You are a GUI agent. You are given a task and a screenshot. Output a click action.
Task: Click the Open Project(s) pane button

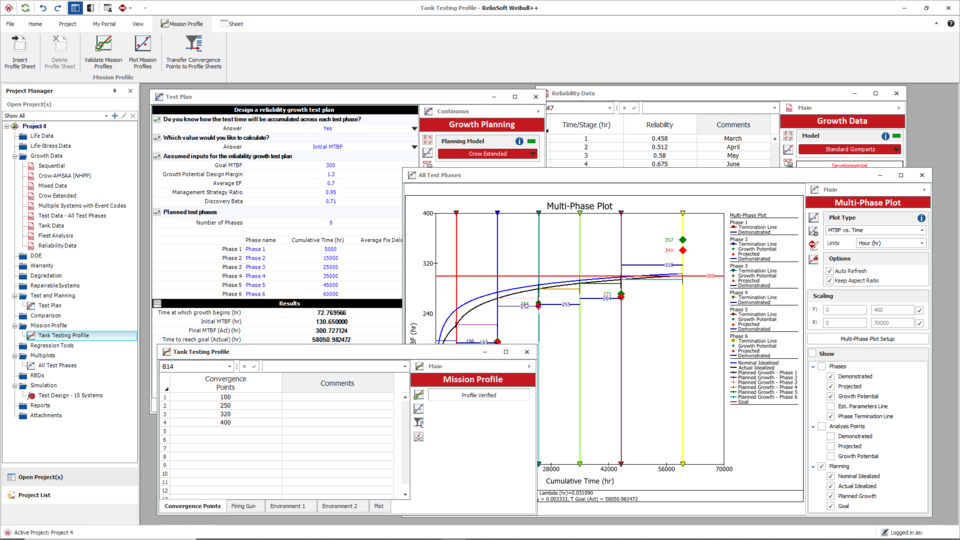[x=40, y=477]
